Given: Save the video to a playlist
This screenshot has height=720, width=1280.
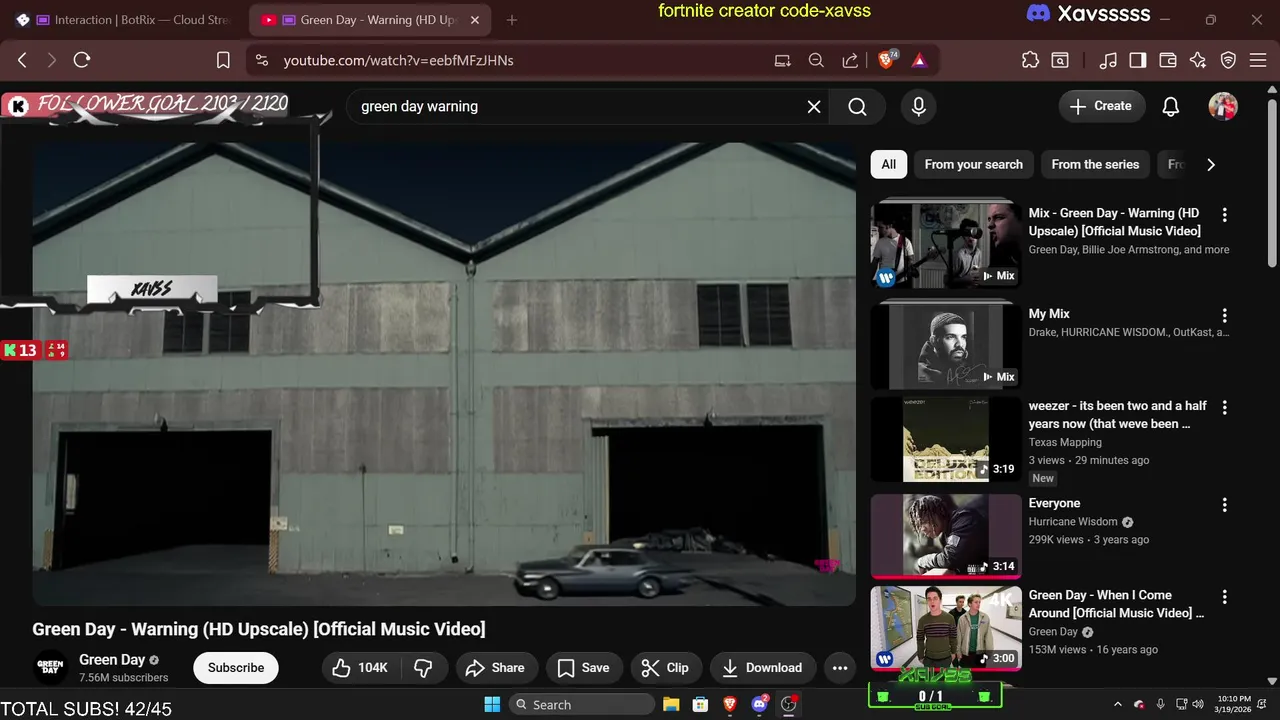Looking at the screenshot, I should [x=584, y=668].
